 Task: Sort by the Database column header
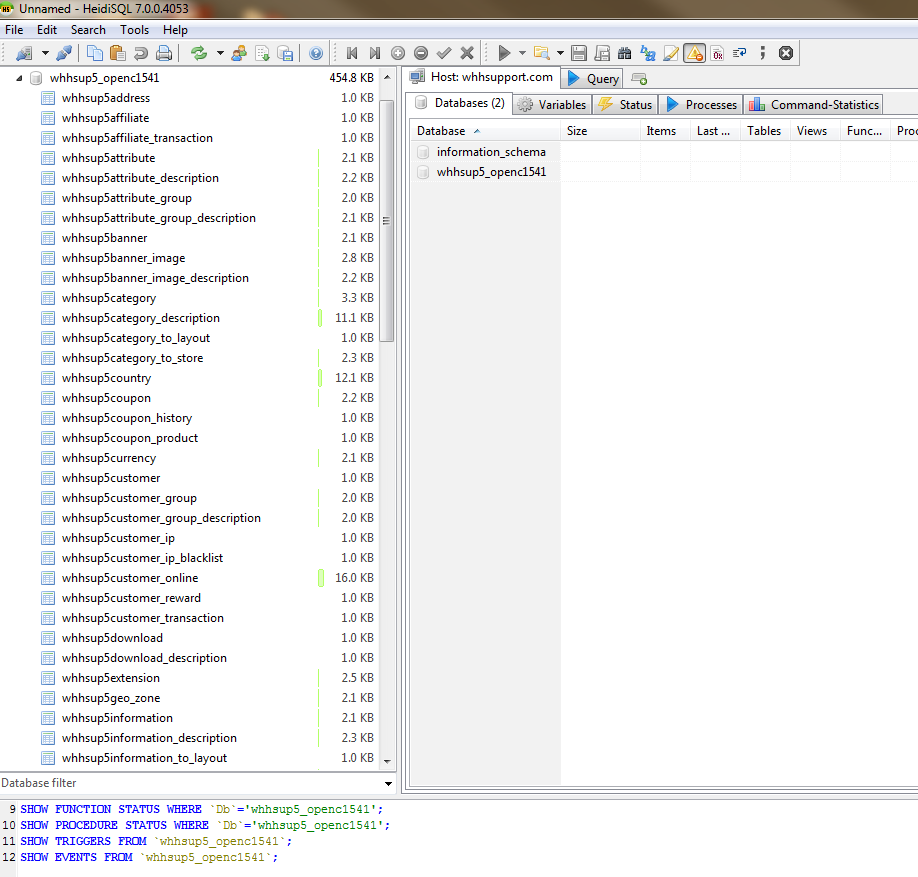(441, 131)
